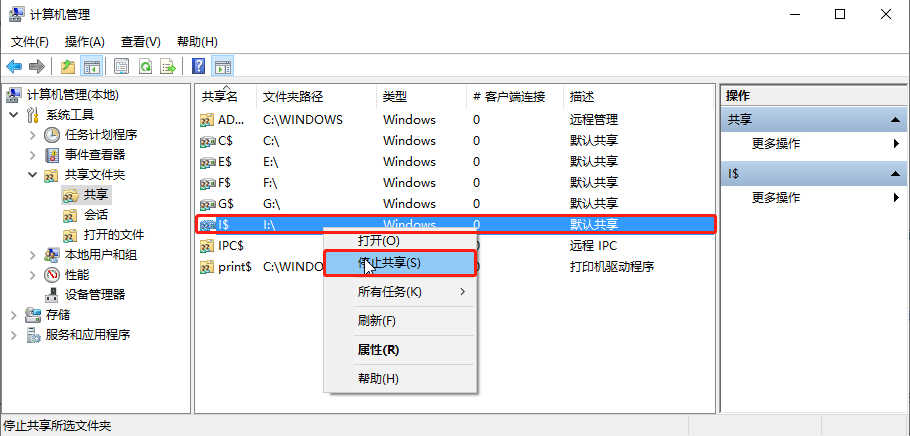
Task: Click the 事件查看器 icon in tree
Action: tap(52, 155)
